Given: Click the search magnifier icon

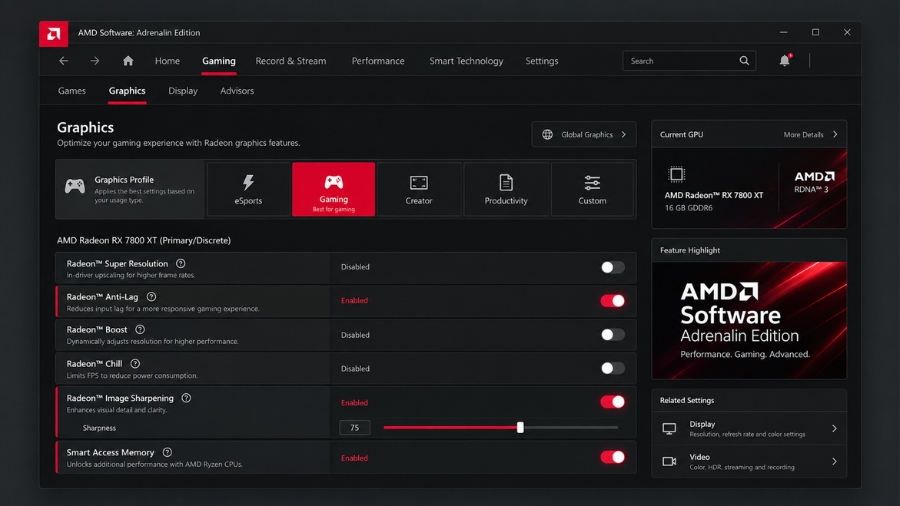Looking at the screenshot, I should pyautogui.click(x=744, y=61).
